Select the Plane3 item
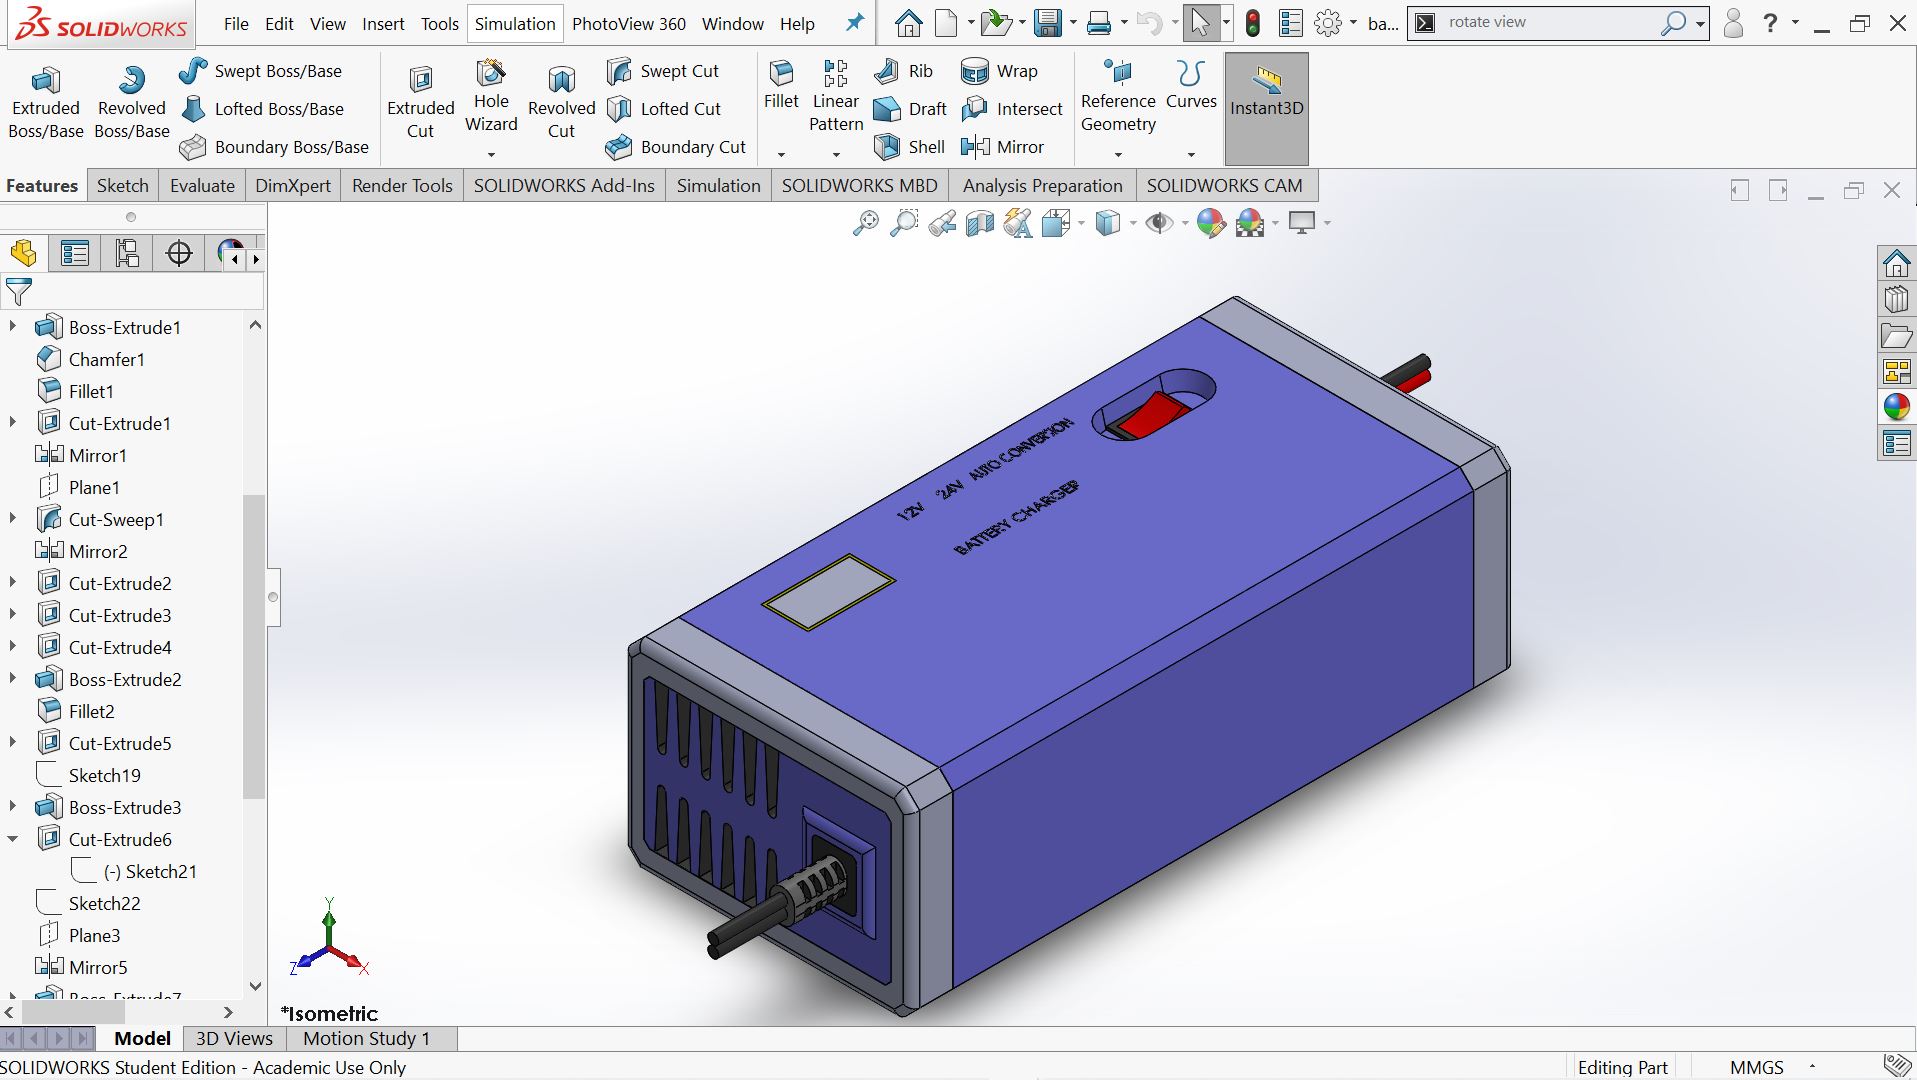The image size is (1917, 1080). 79,935
